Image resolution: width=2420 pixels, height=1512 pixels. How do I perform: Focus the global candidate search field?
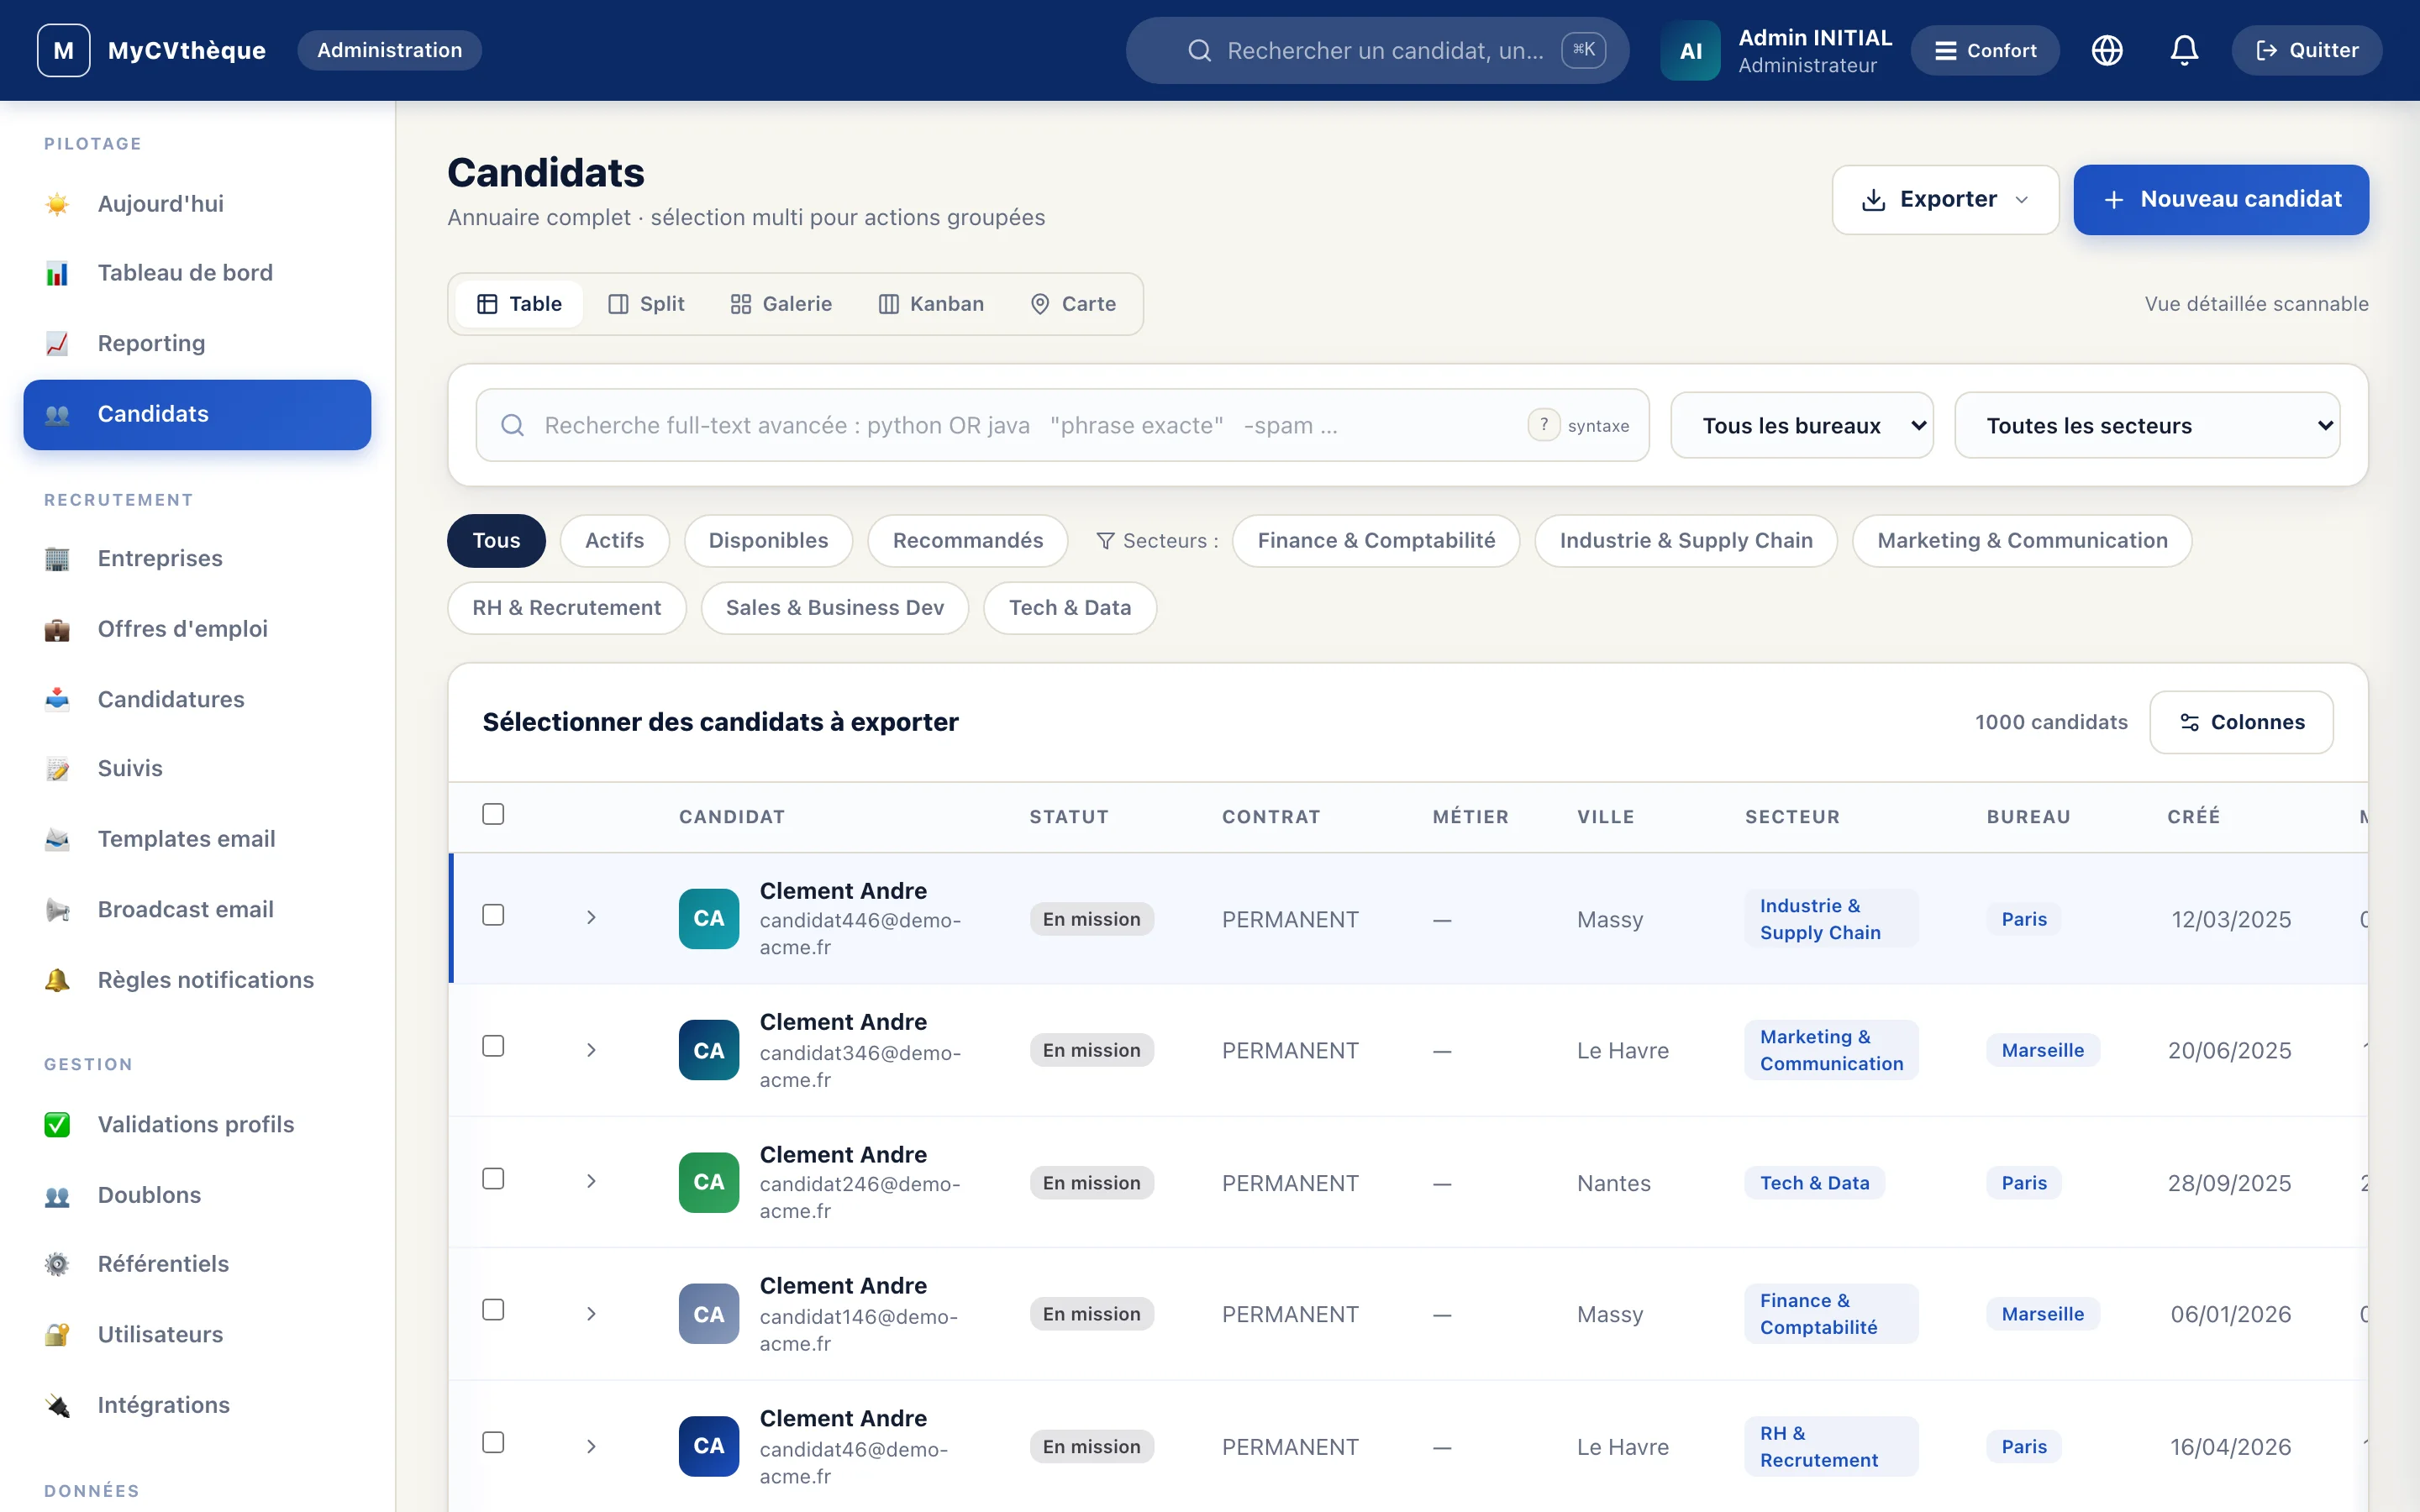pyautogui.click(x=1377, y=50)
